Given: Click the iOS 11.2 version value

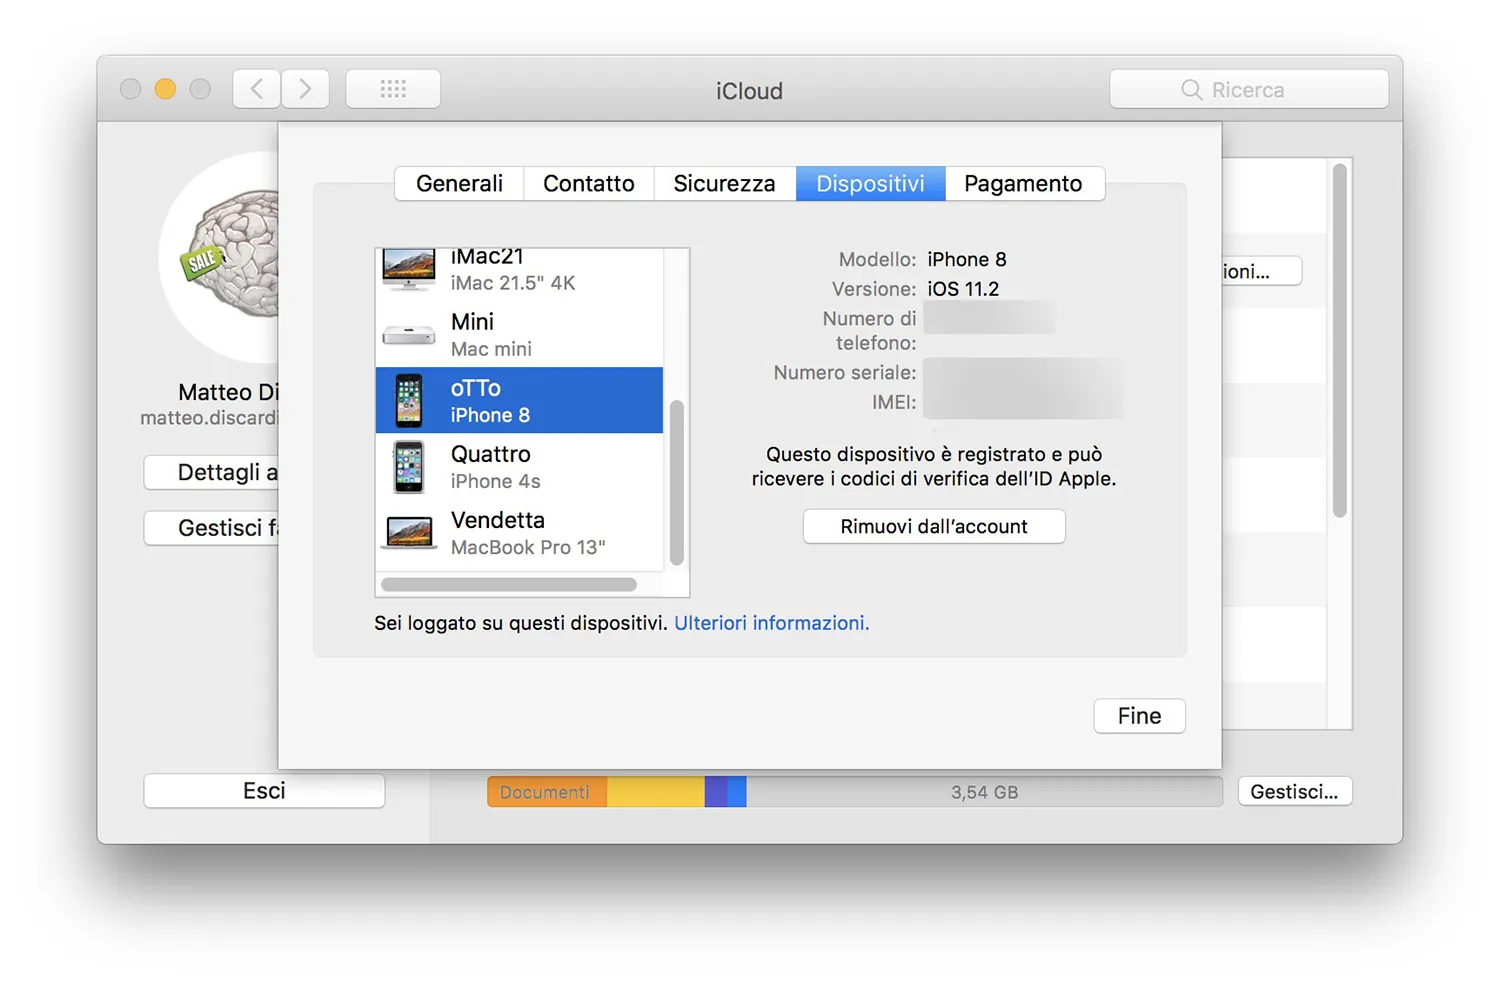Looking at the screenshot, I should pos(963,289).
